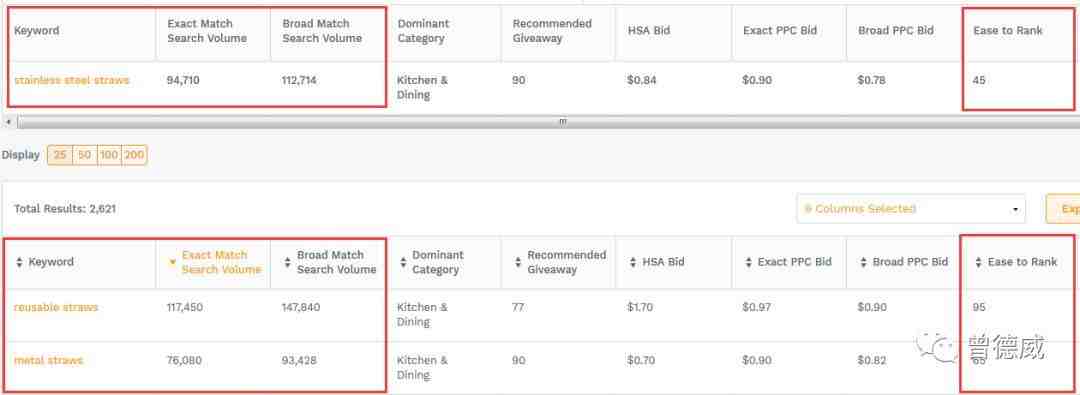Sort by Recommended Giveaway arrows
The width and height of the screenshot is (1080, 395).
click(x=518, y=263)
